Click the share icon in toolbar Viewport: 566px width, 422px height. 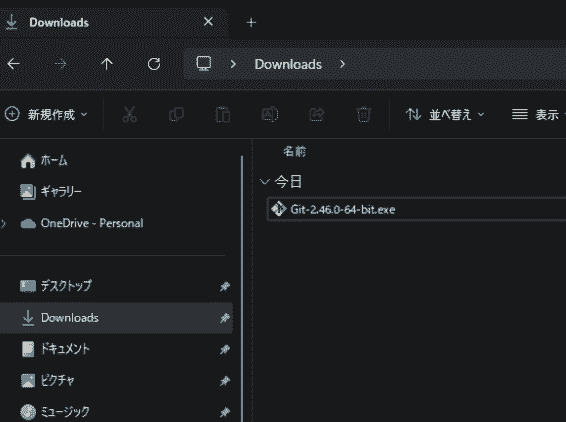click(x=317, y=114)
